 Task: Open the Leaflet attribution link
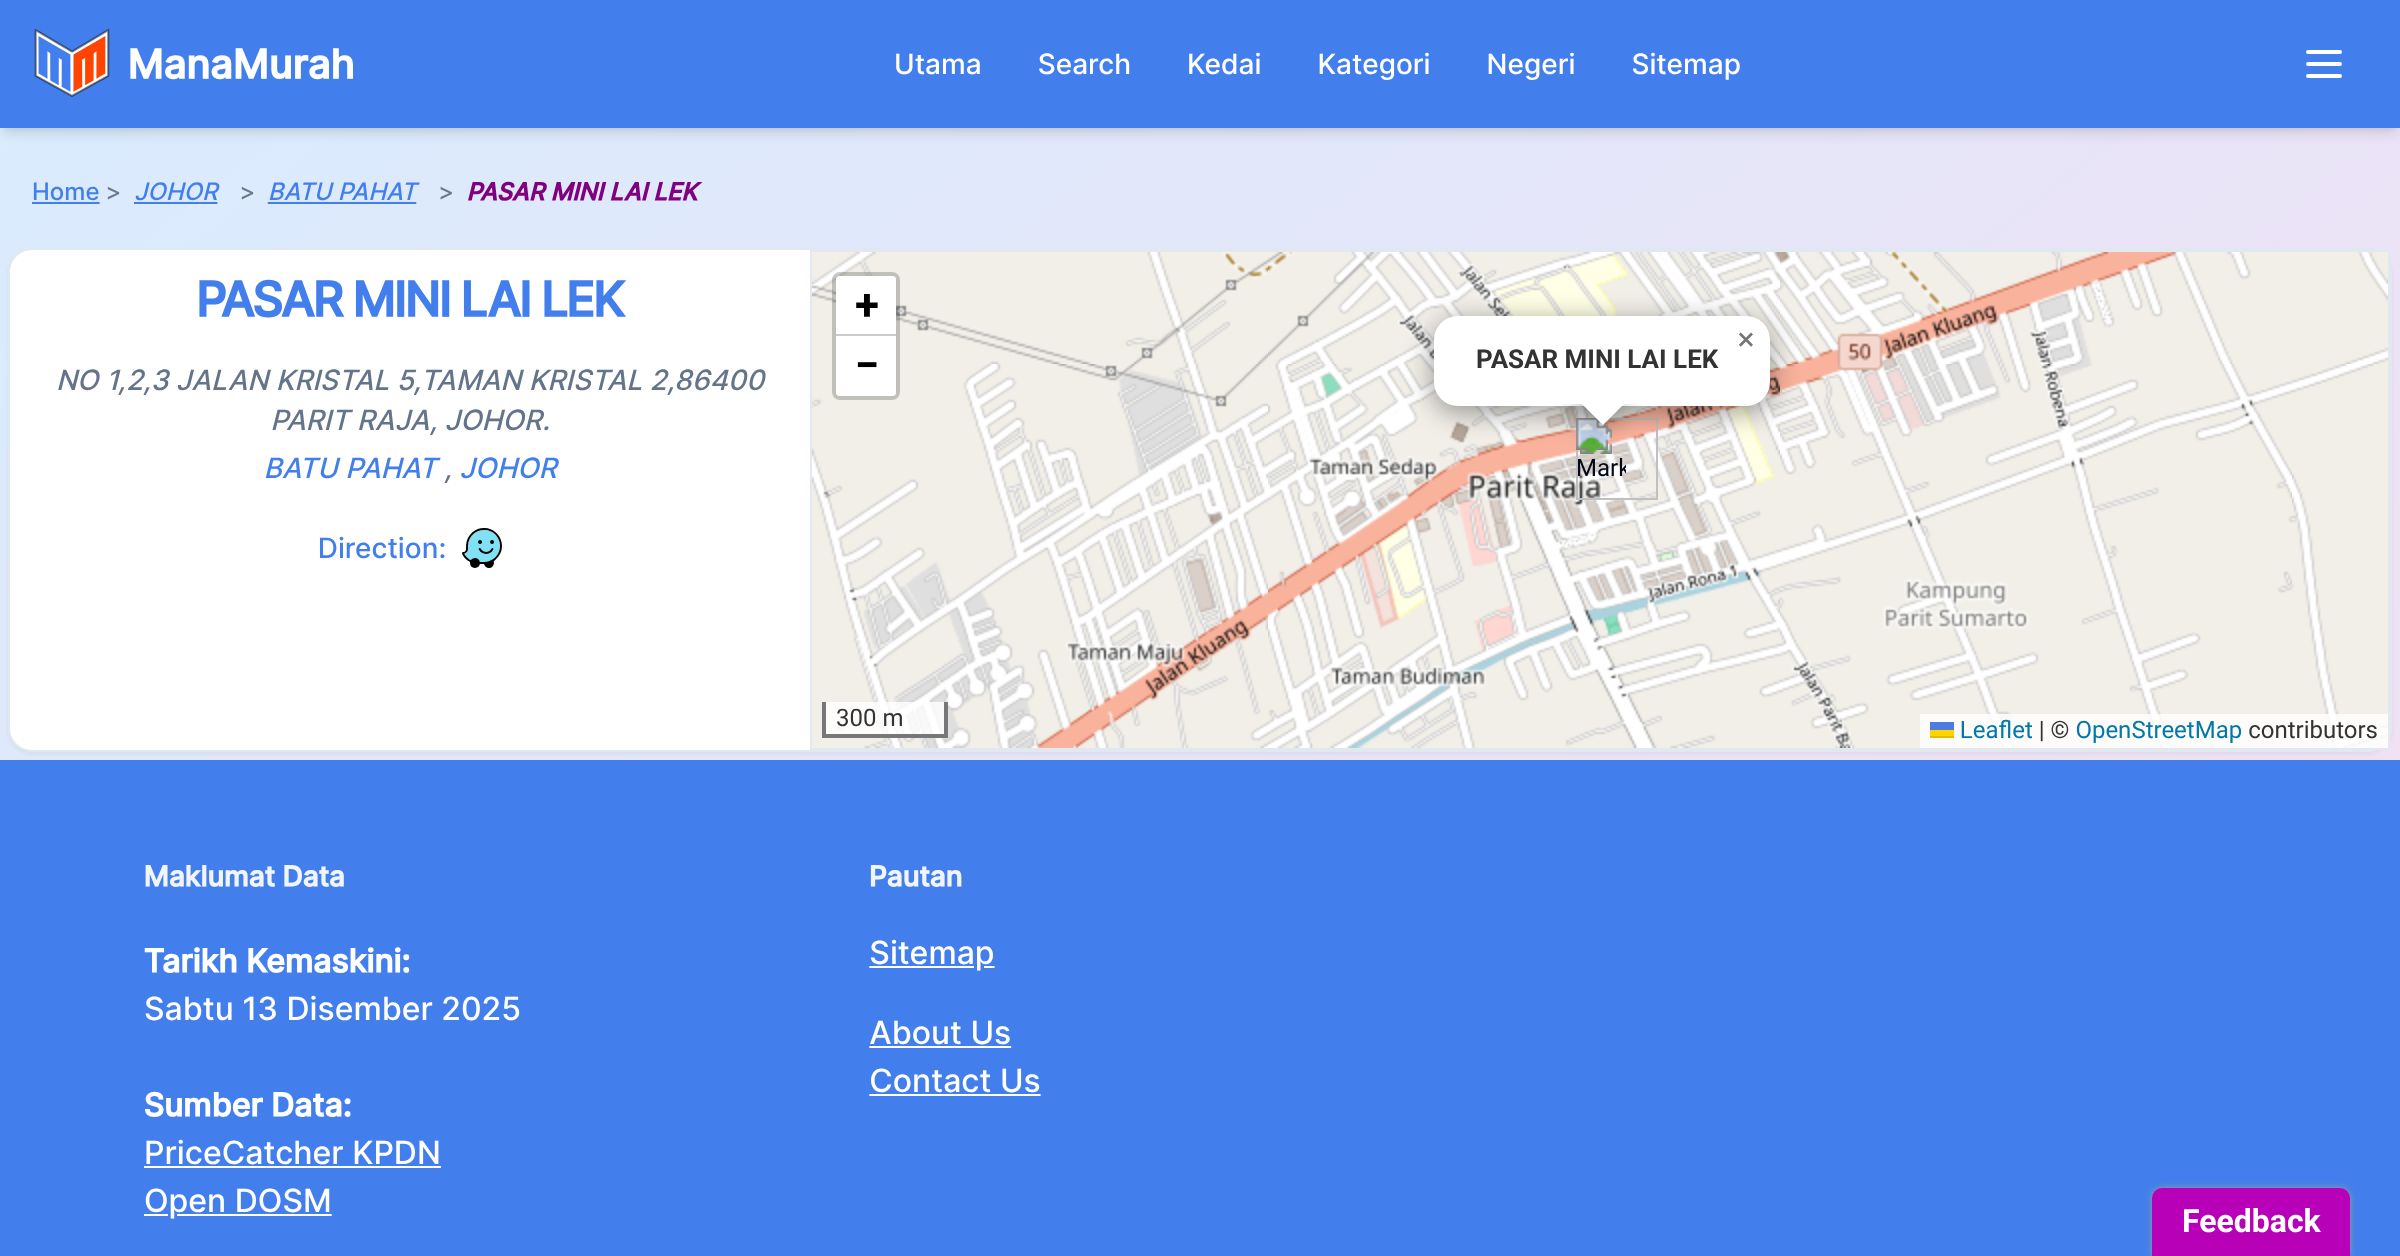pos(1995,730)
